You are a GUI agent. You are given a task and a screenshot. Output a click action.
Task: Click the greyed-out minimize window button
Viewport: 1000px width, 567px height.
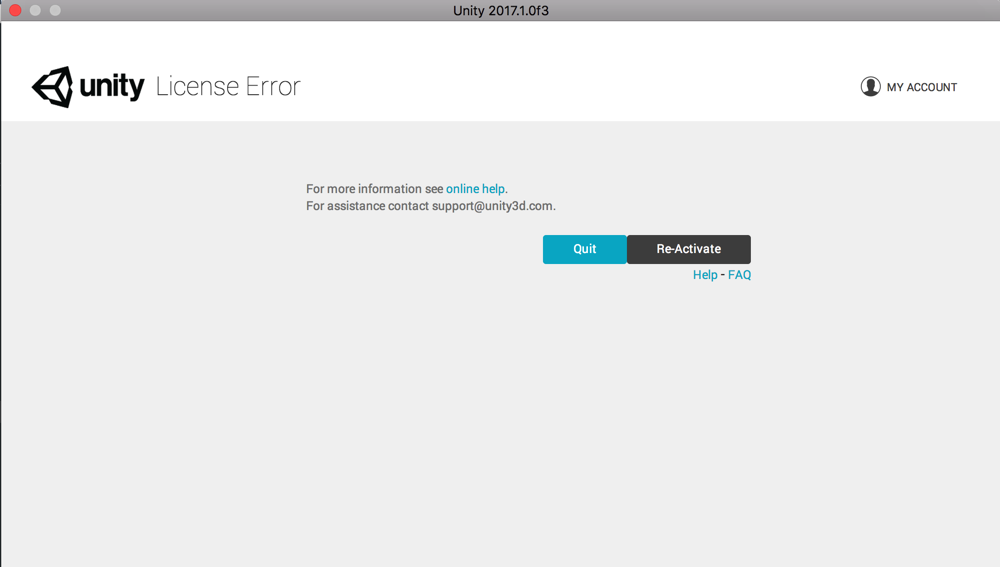(x=35, y=10)
